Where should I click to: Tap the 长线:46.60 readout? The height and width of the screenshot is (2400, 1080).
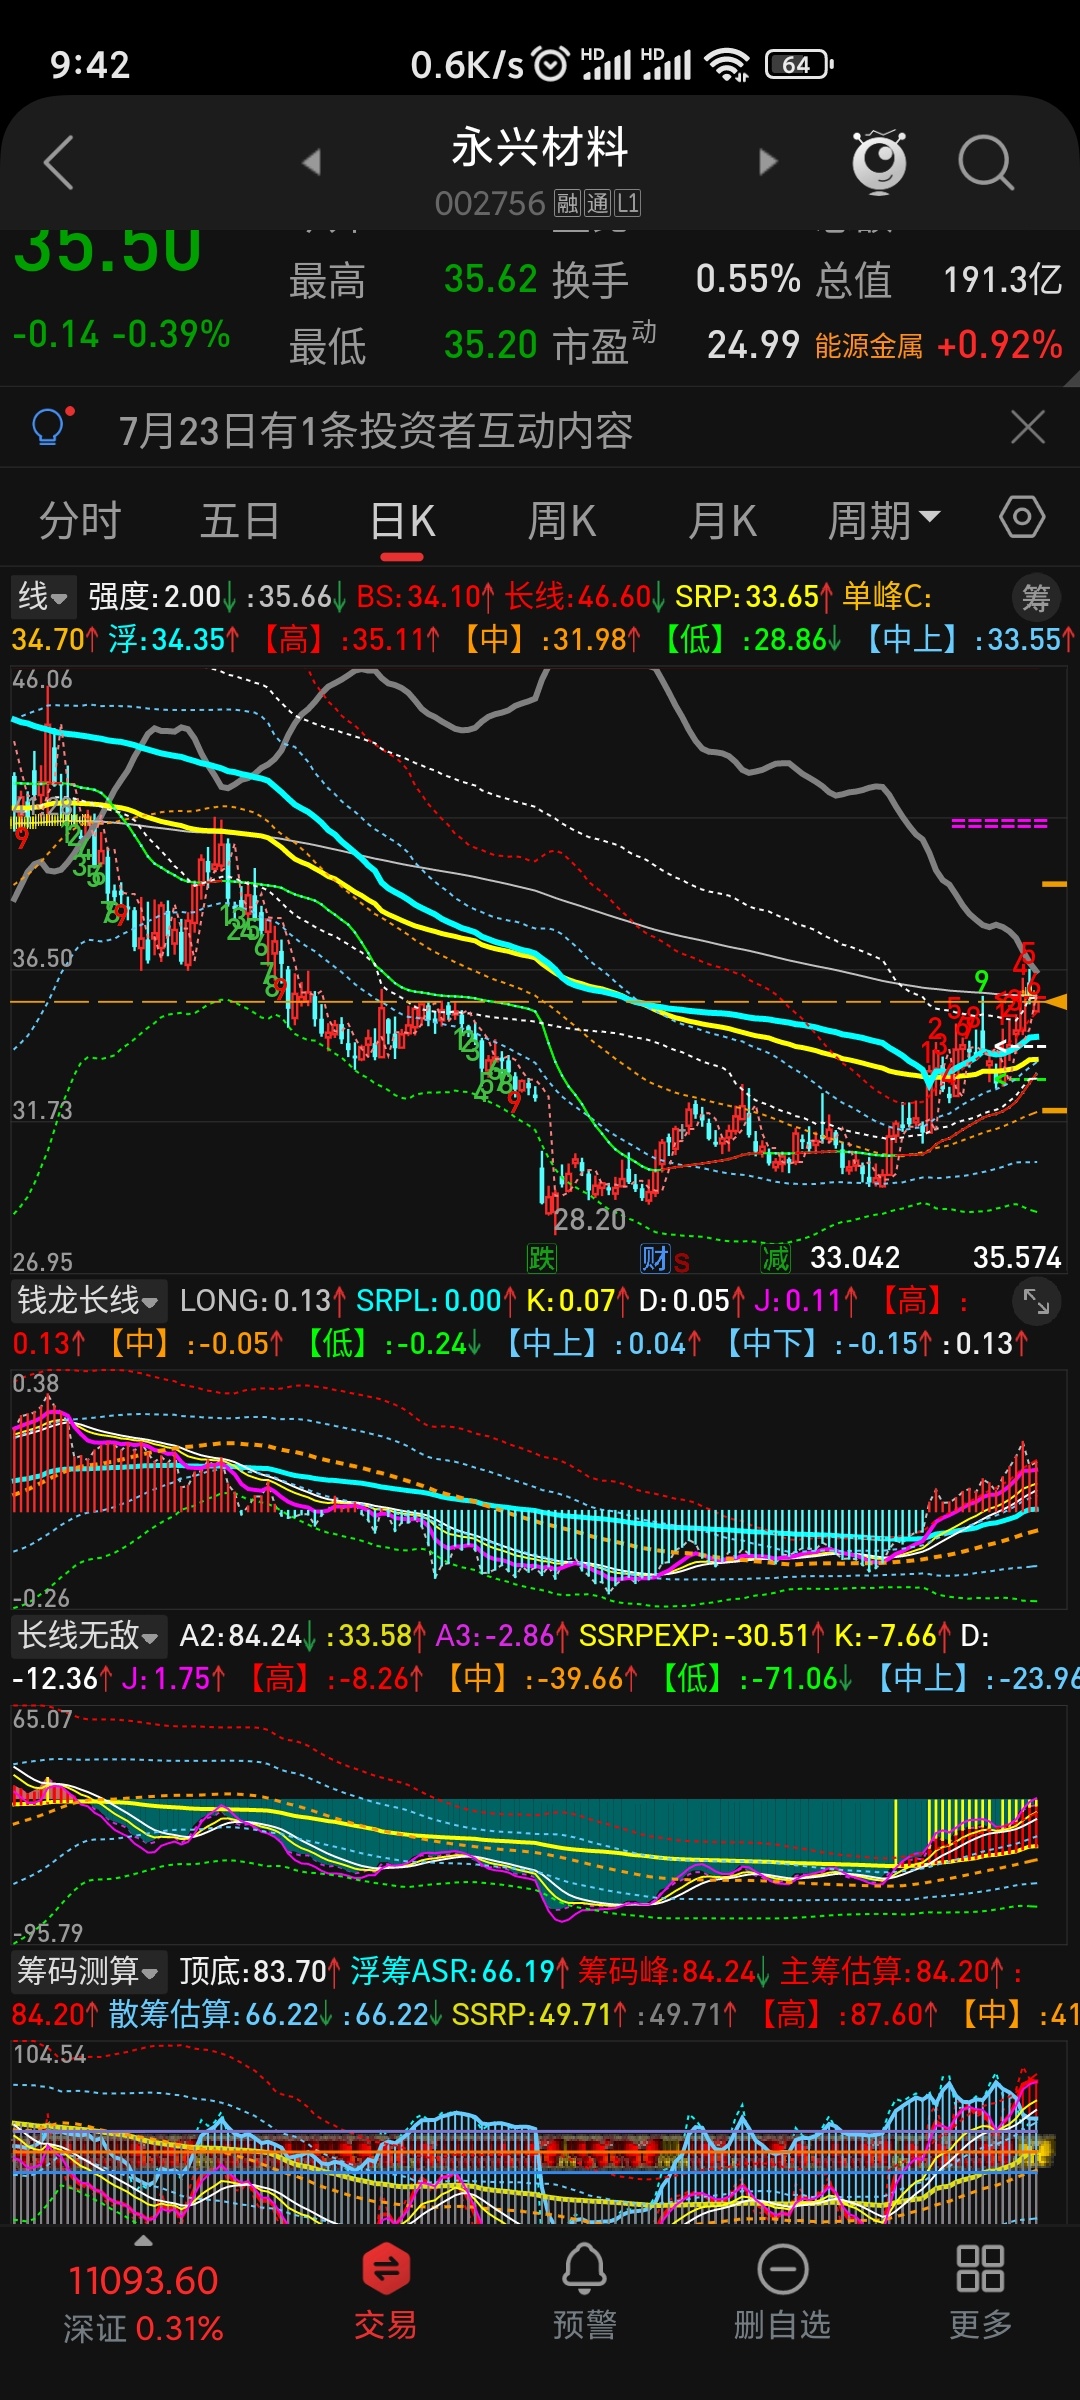tap(584, 597)
